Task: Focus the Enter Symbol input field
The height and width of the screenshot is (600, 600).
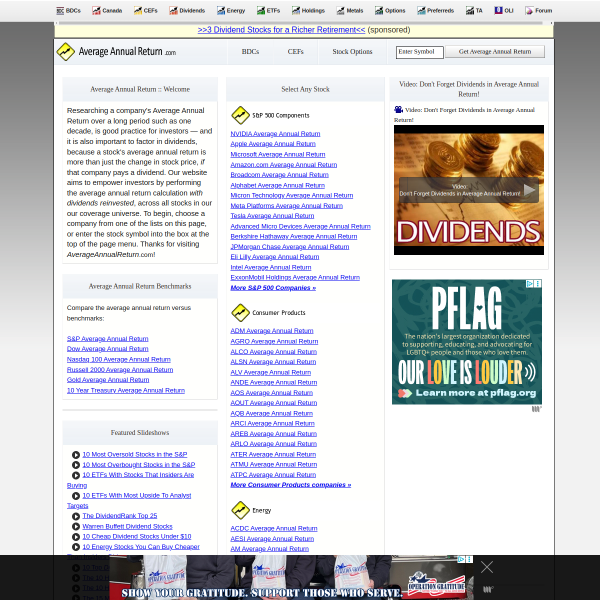Action: coord(420,52)
